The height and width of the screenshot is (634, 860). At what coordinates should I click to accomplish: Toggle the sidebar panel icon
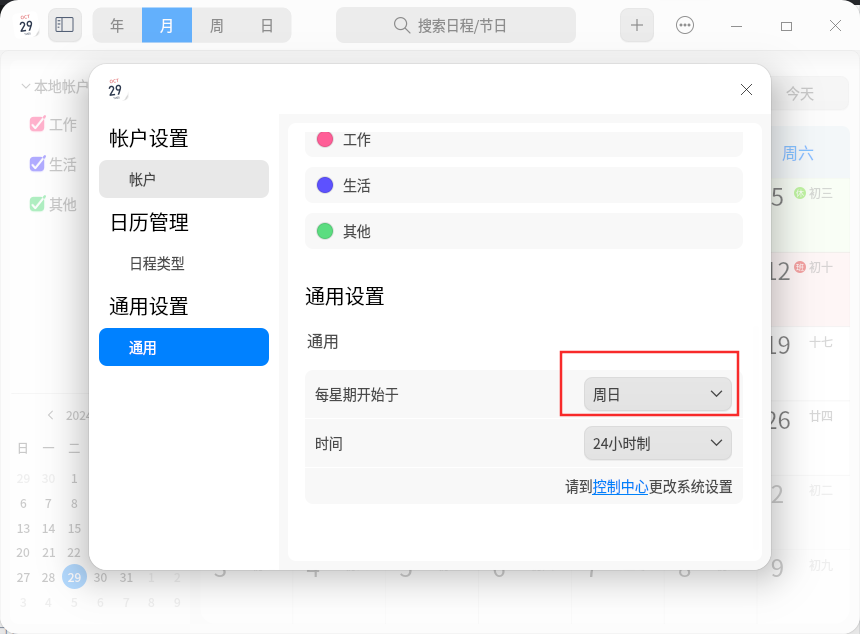(x=65, y=25)
